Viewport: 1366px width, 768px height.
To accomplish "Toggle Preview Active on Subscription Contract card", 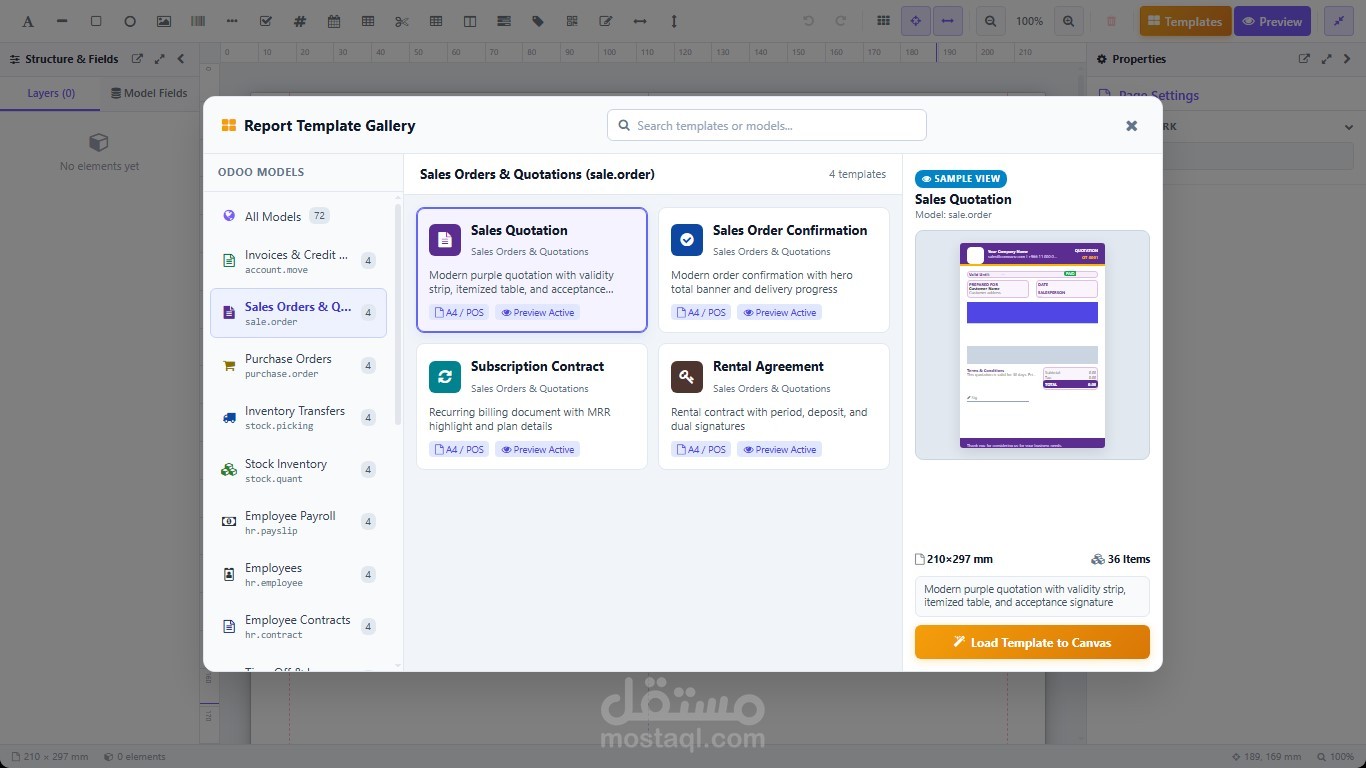I will pos(537,450).
